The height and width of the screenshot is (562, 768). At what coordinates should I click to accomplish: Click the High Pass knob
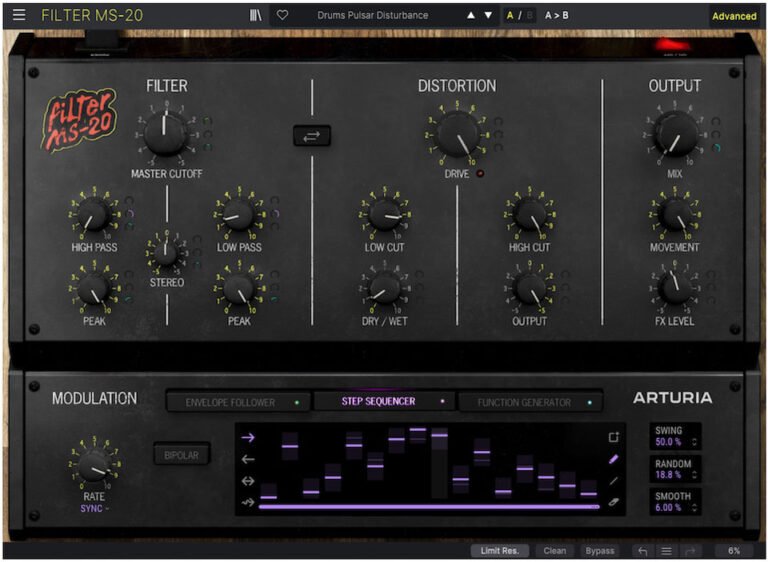coord(93,215)
